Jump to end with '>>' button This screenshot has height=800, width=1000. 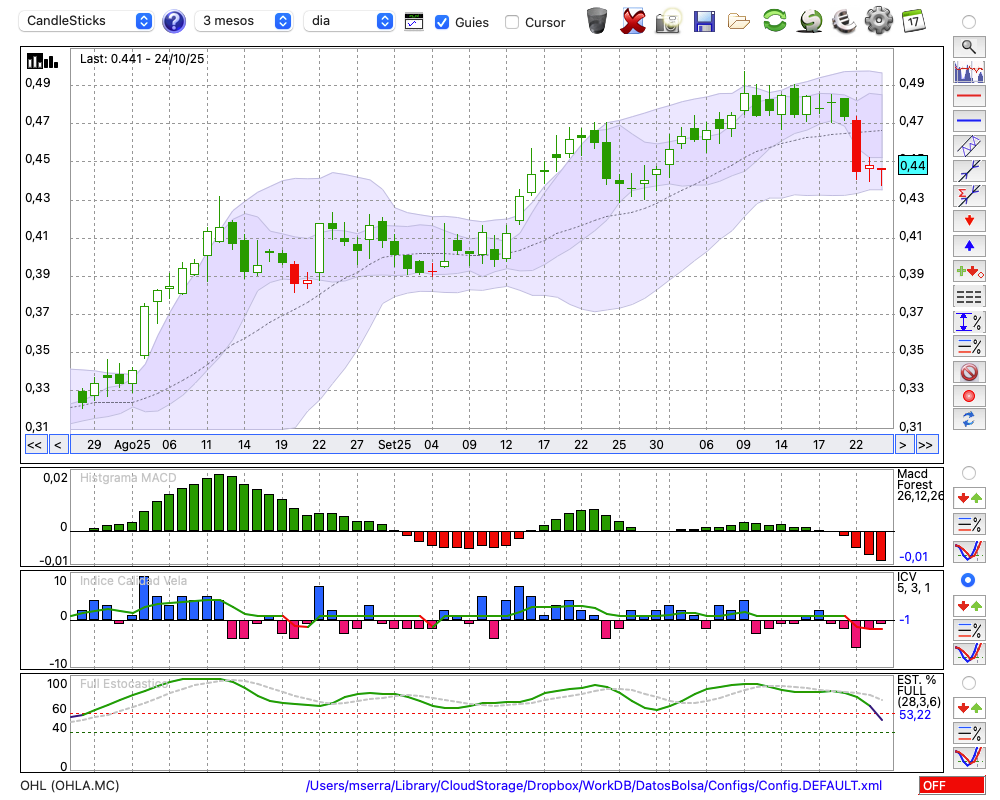point(926,445)
